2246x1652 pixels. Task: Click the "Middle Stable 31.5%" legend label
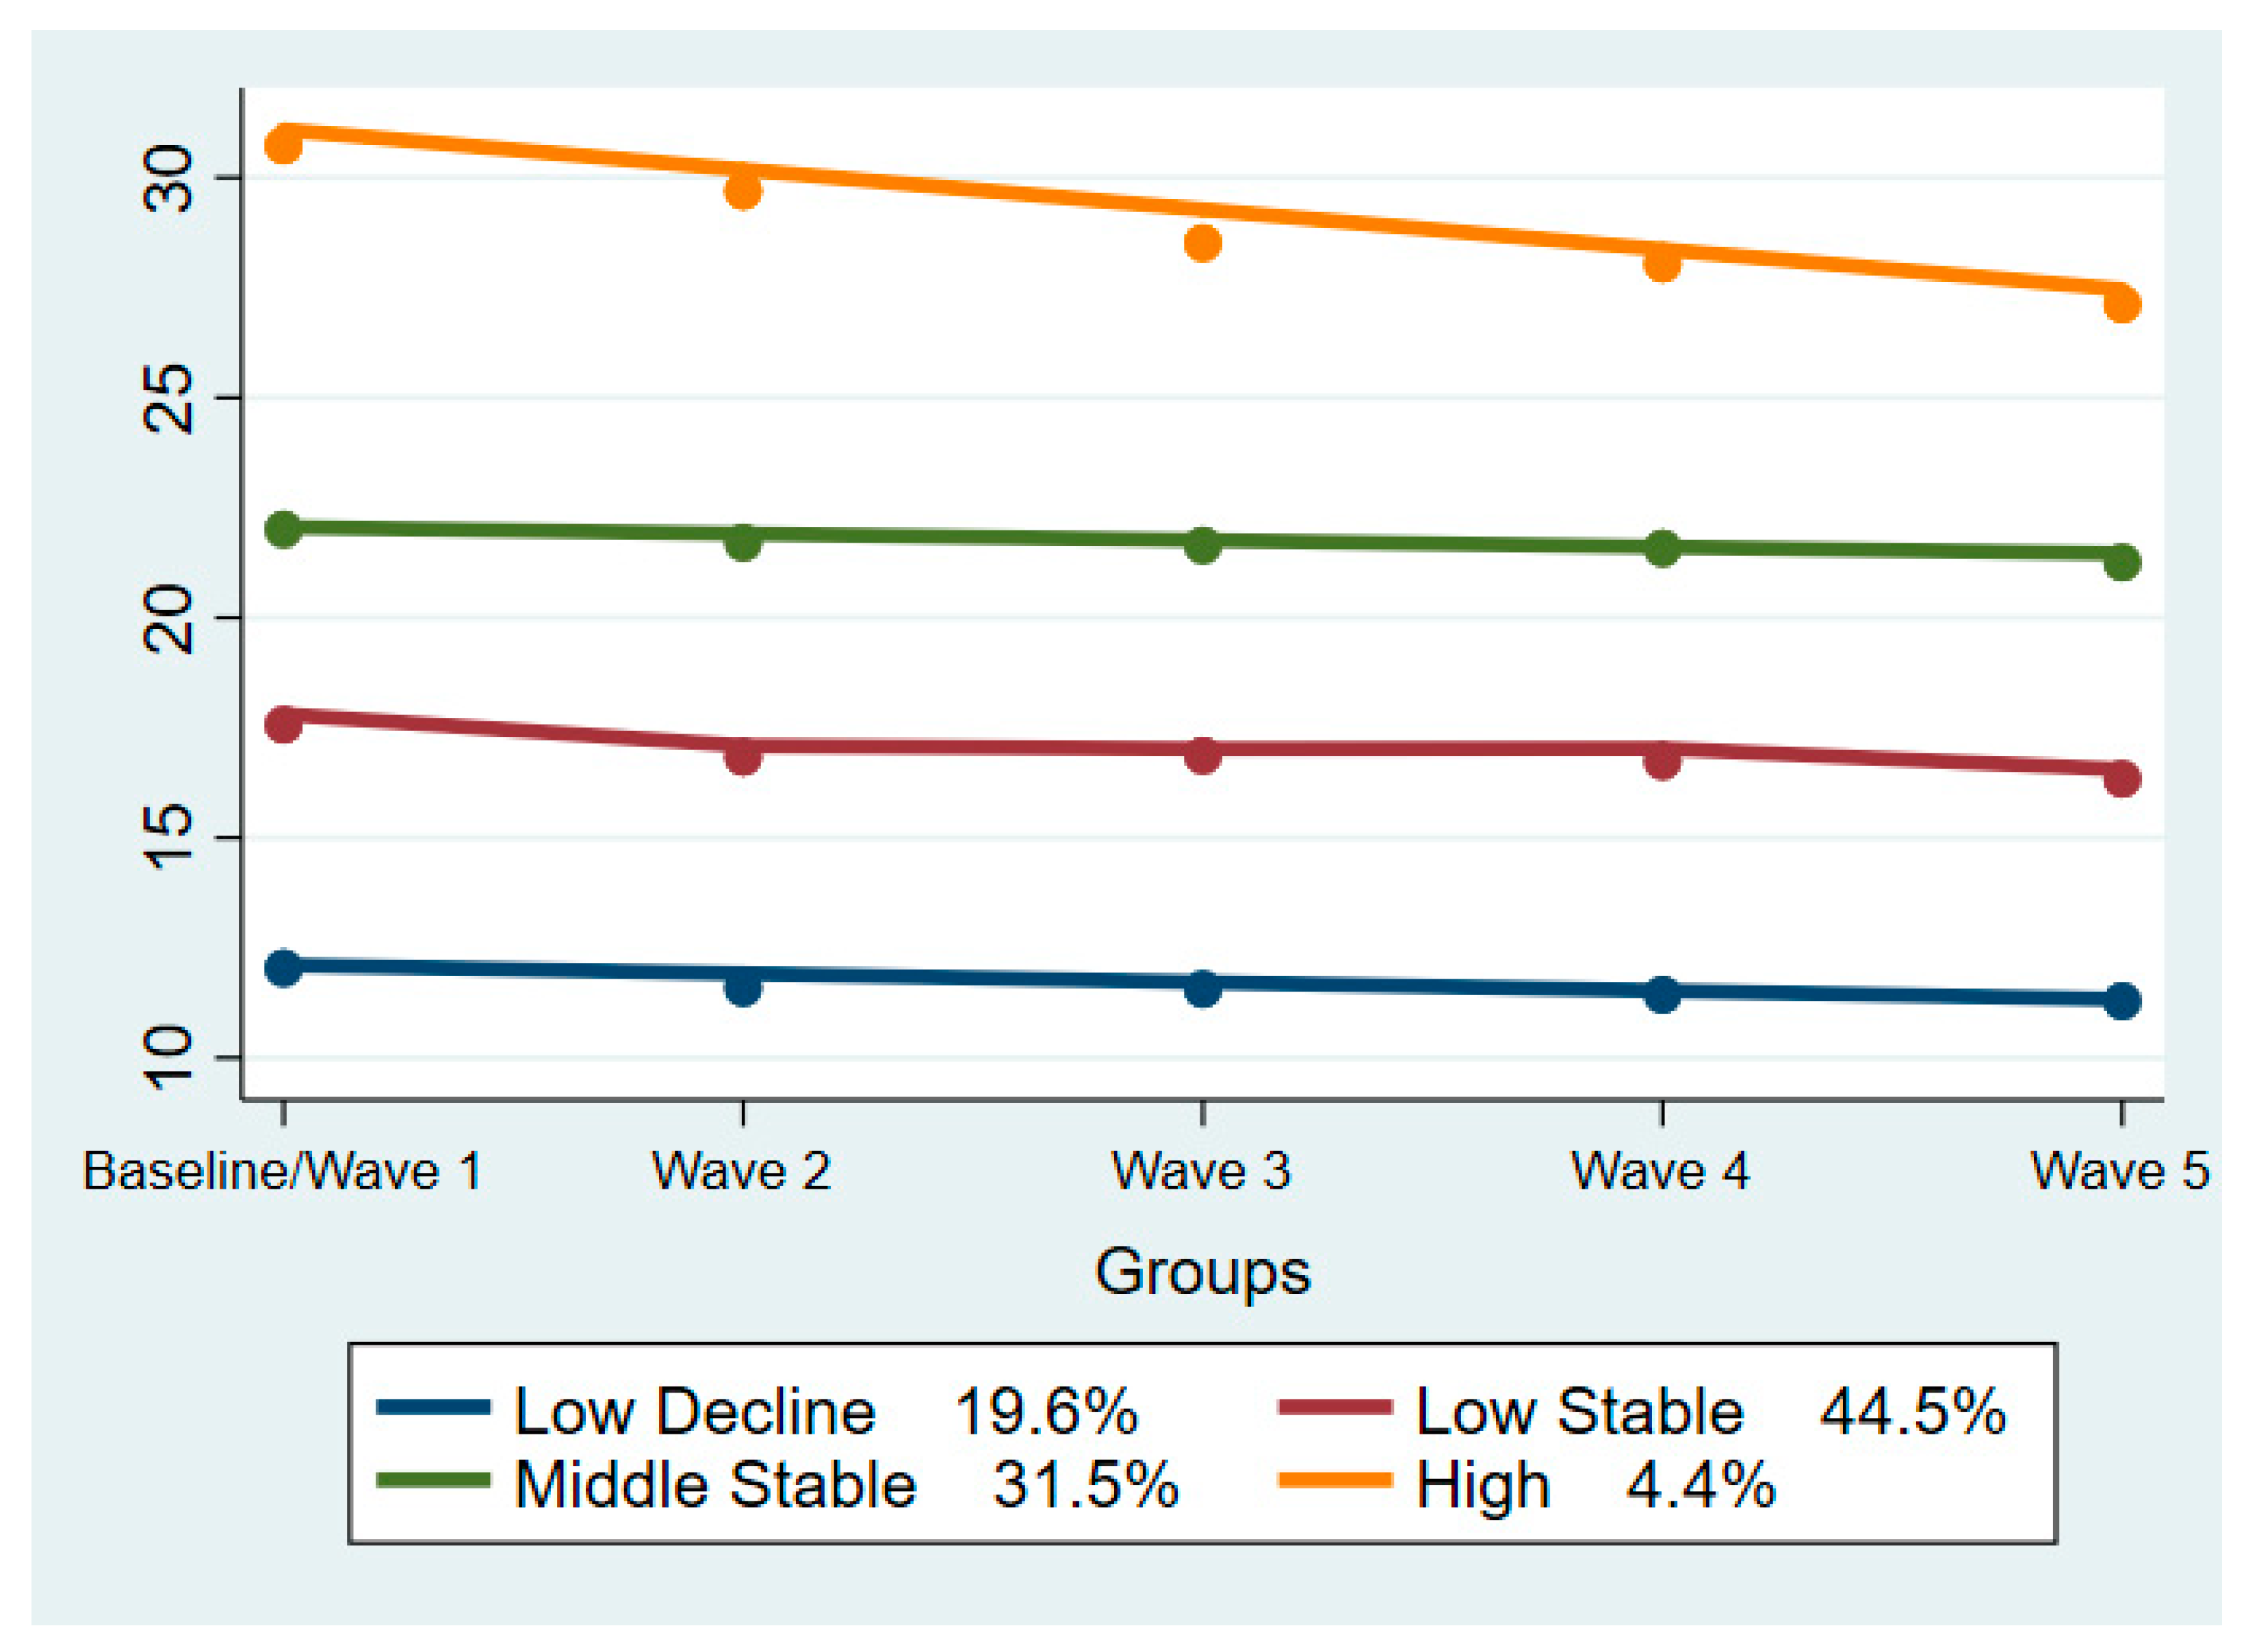(x=846, y=1484)
